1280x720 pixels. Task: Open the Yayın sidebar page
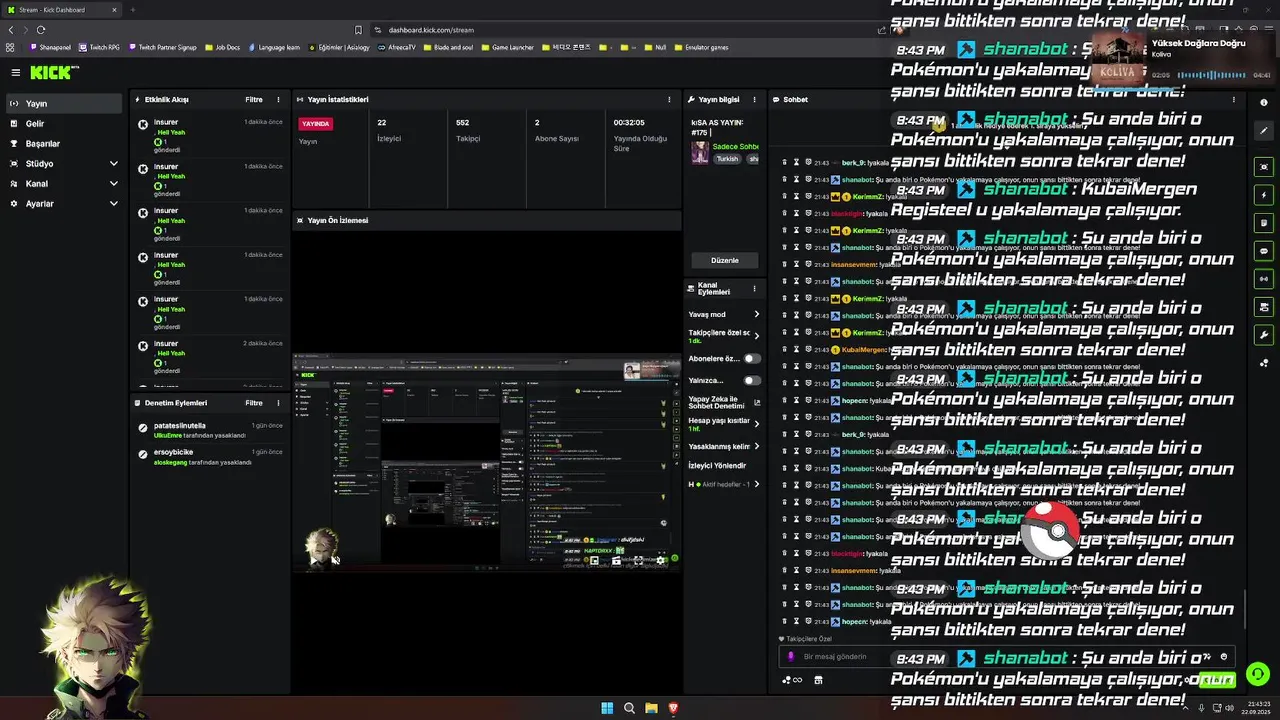[x=64, y=103]
